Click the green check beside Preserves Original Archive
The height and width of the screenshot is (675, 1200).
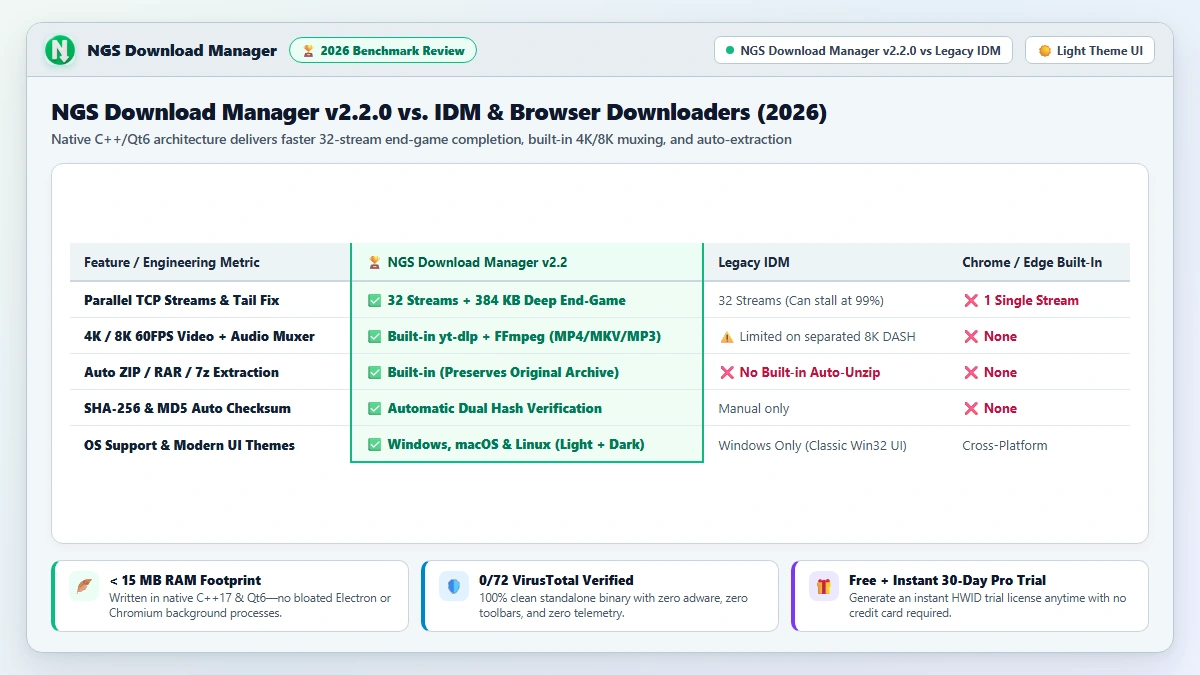[x=374, y=372]
